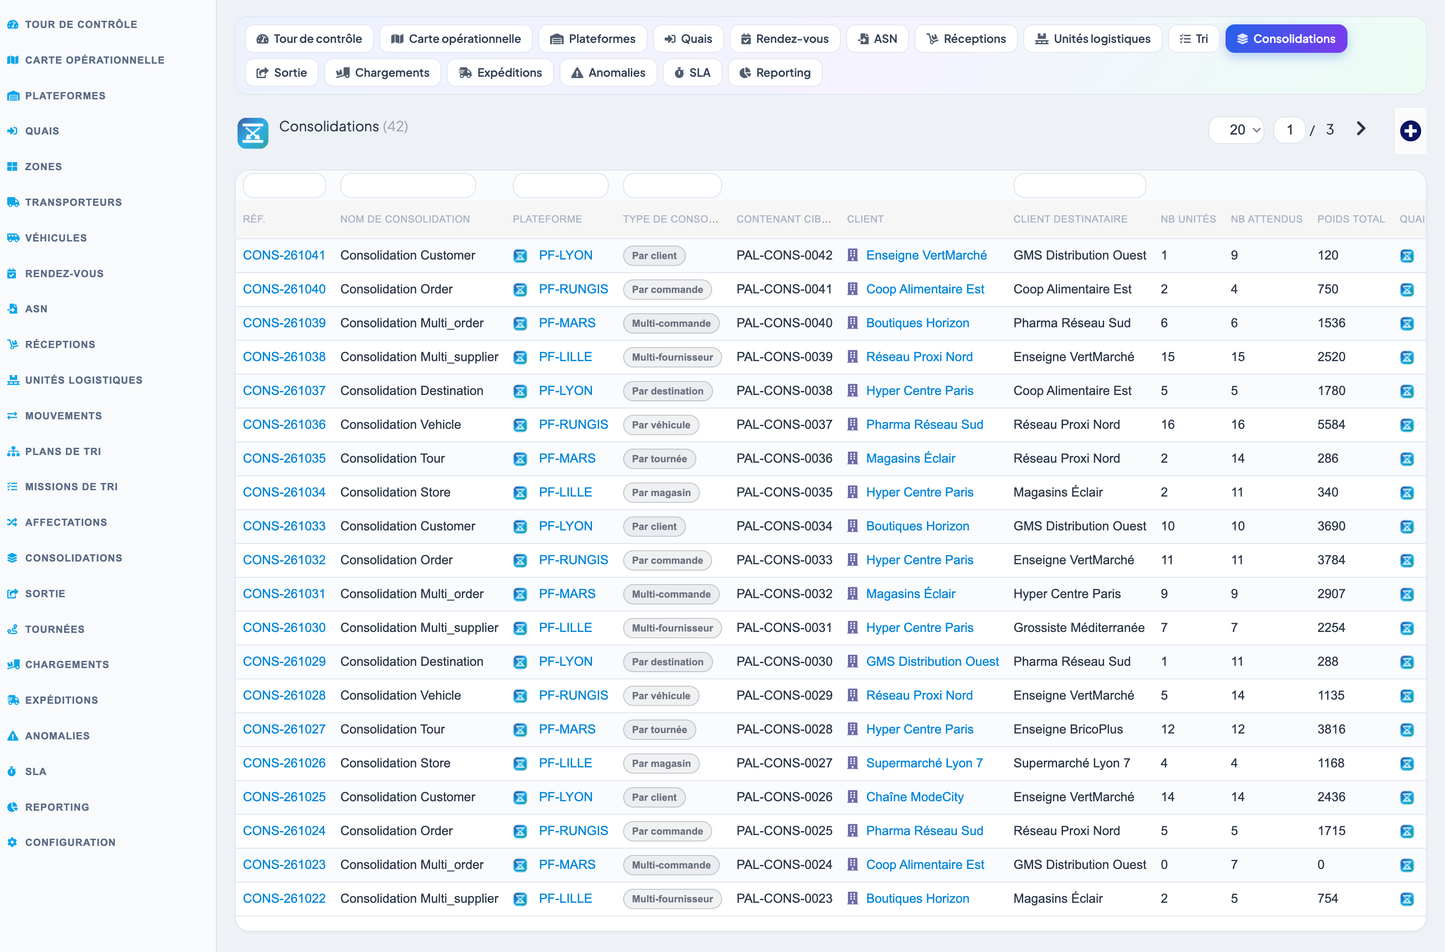Image resolution: width=1445 pixels, height=952 pixels.
Task: Click the Plateforme column filter field
Action: point(561,185)
